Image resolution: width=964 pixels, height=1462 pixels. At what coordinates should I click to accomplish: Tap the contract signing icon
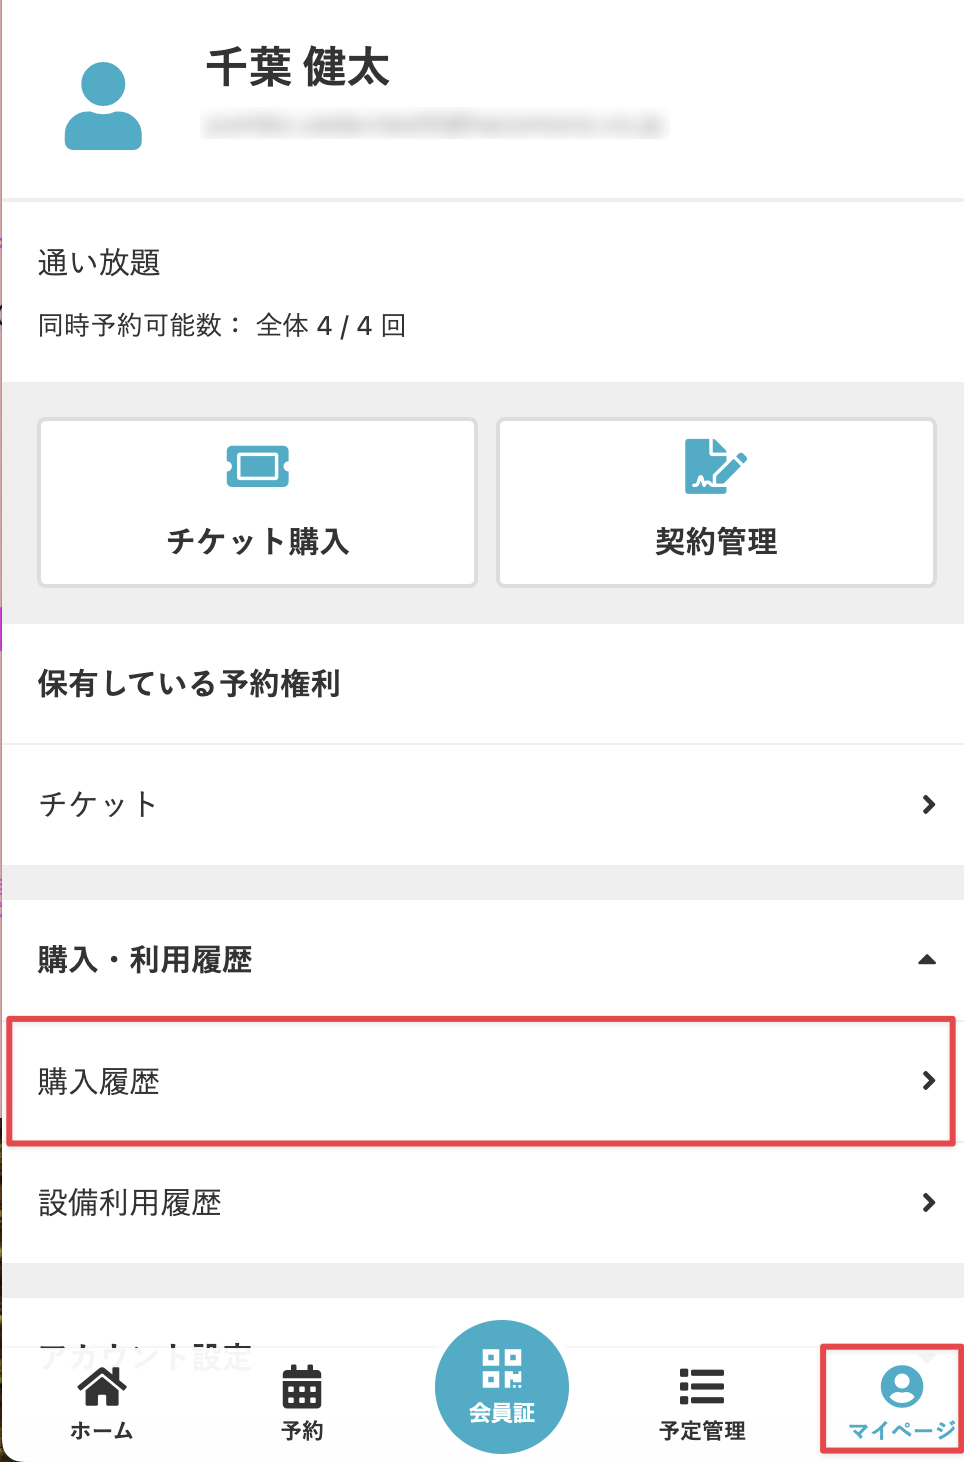click(715, 466)
